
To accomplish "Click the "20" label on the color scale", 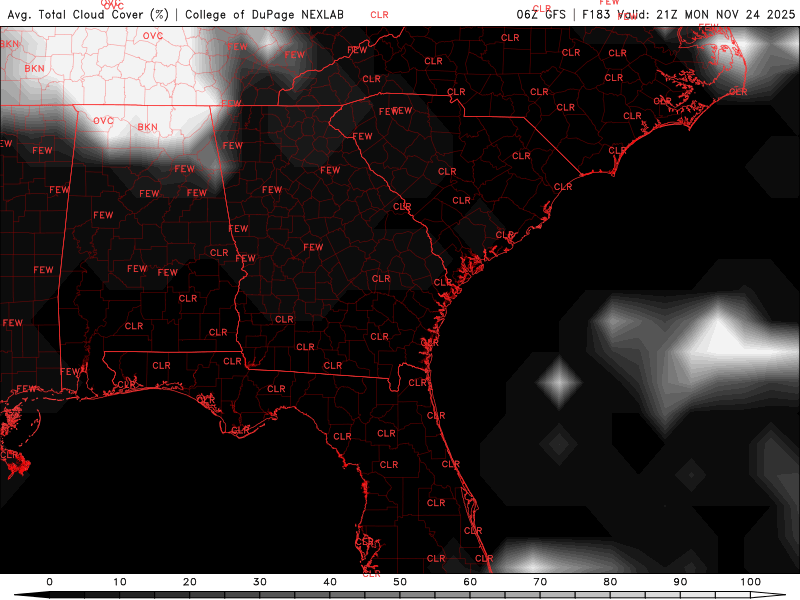I will click(189, 582).
